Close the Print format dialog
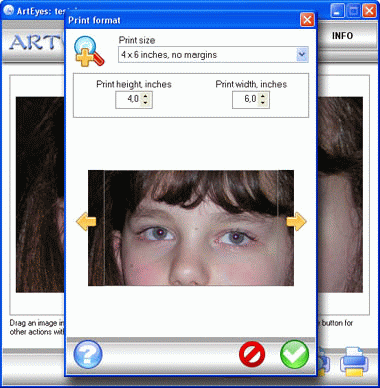Screen dimensions: 380x388 [x=307, y=20]
